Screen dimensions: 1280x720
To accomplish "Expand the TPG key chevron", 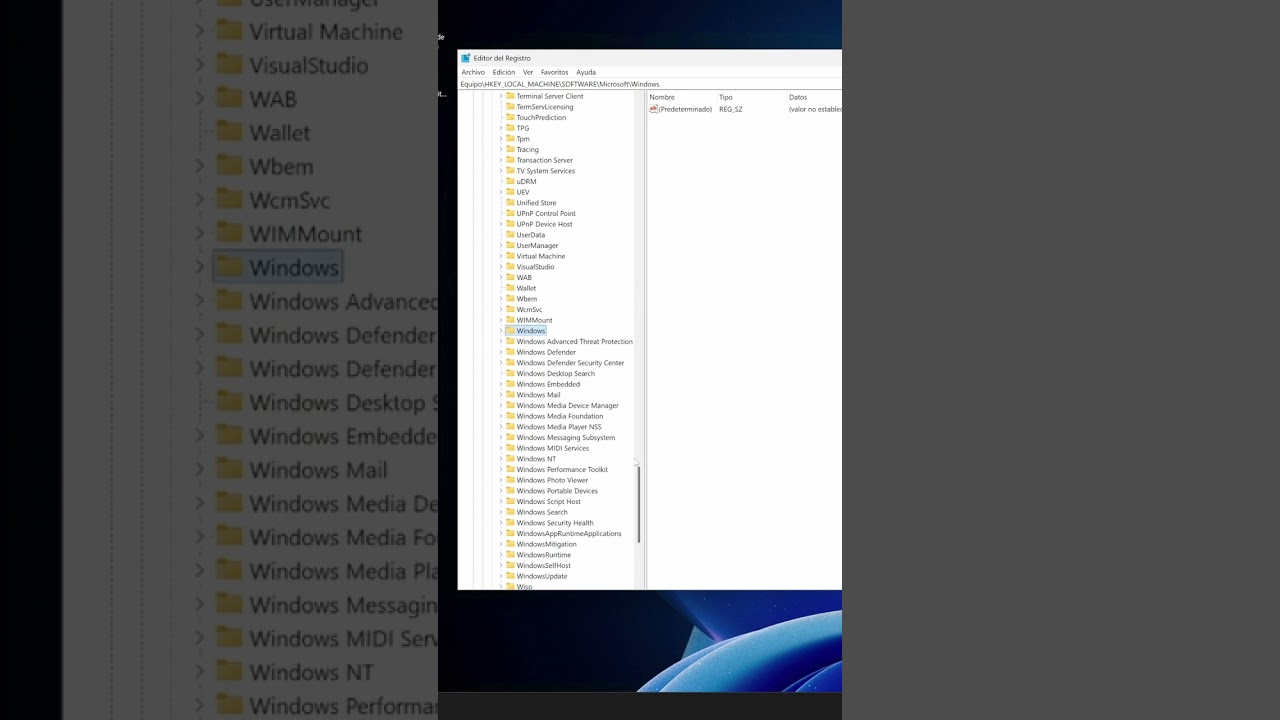I will (x=501, y=128).
